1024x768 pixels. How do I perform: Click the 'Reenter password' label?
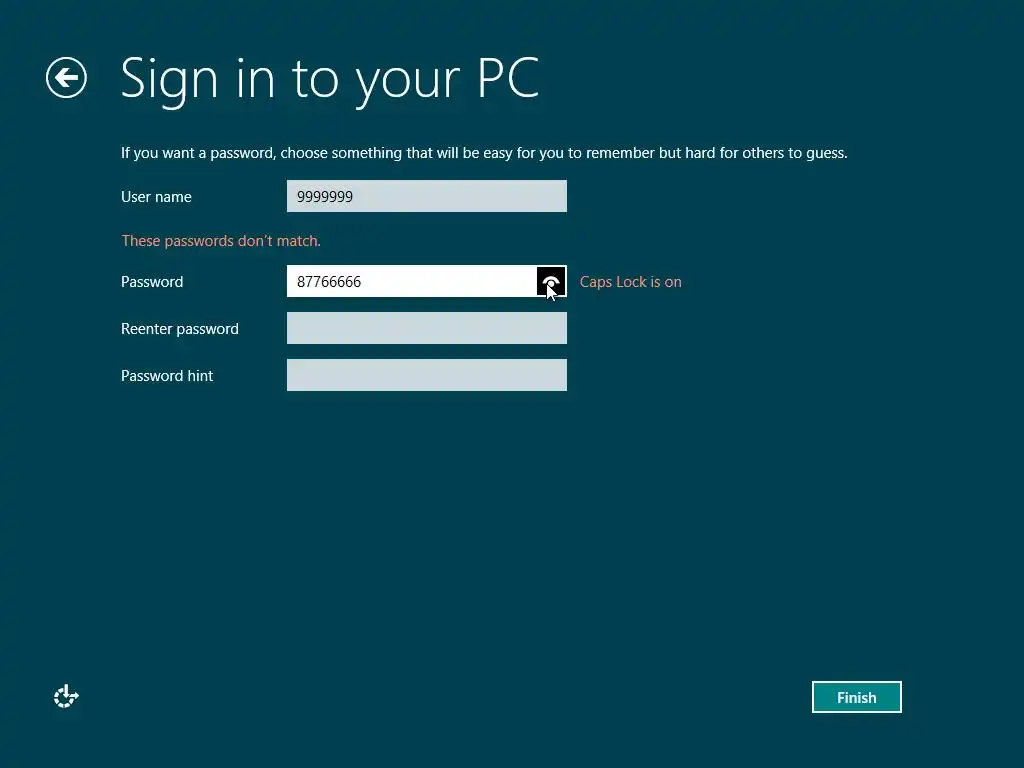180,328
